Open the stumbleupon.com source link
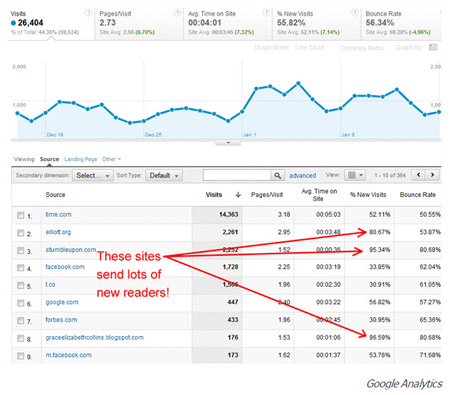 pos(71,250)
